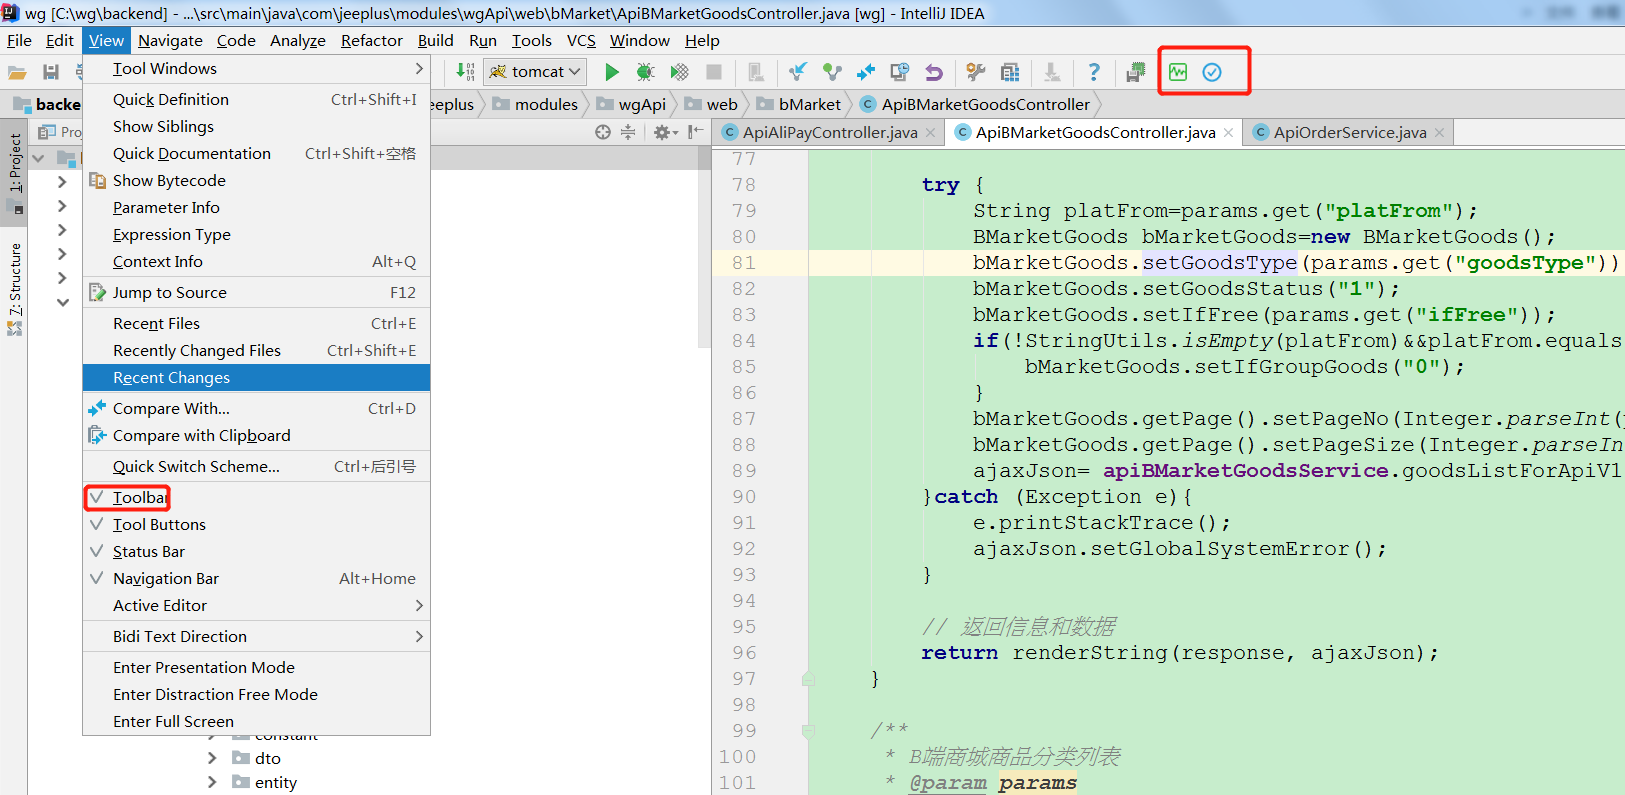Viewport: 1625px width, 795px height.
Task: Choose Enter Distraction Free Mode
Action: pos(256,694)
